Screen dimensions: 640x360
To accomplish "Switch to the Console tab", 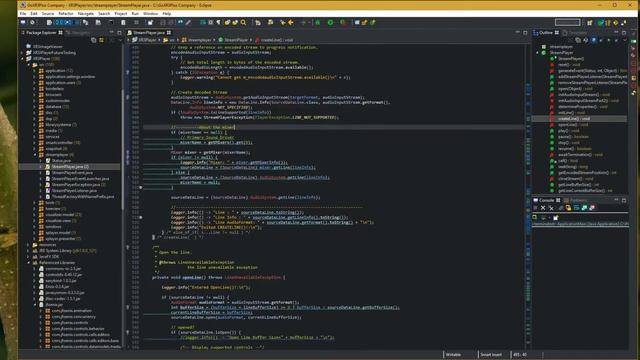I will (x=546, y=200).
